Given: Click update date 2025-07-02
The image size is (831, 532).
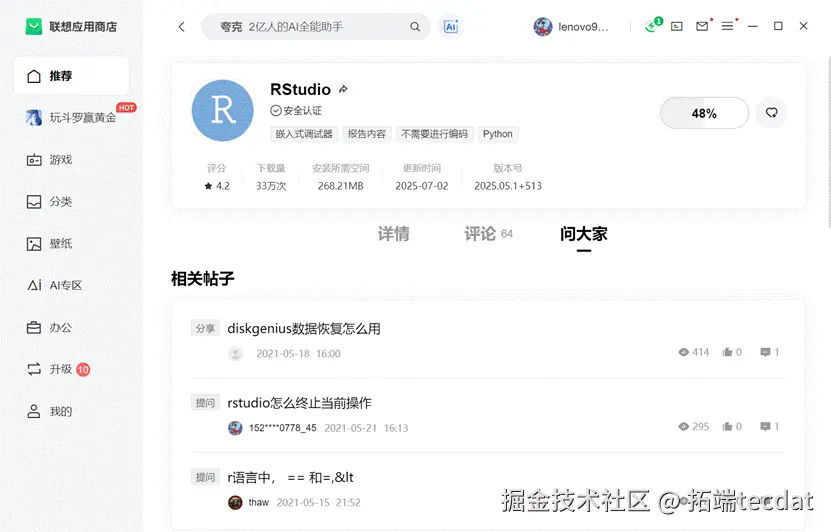Looking at the screenshot, I should [422, 186].
